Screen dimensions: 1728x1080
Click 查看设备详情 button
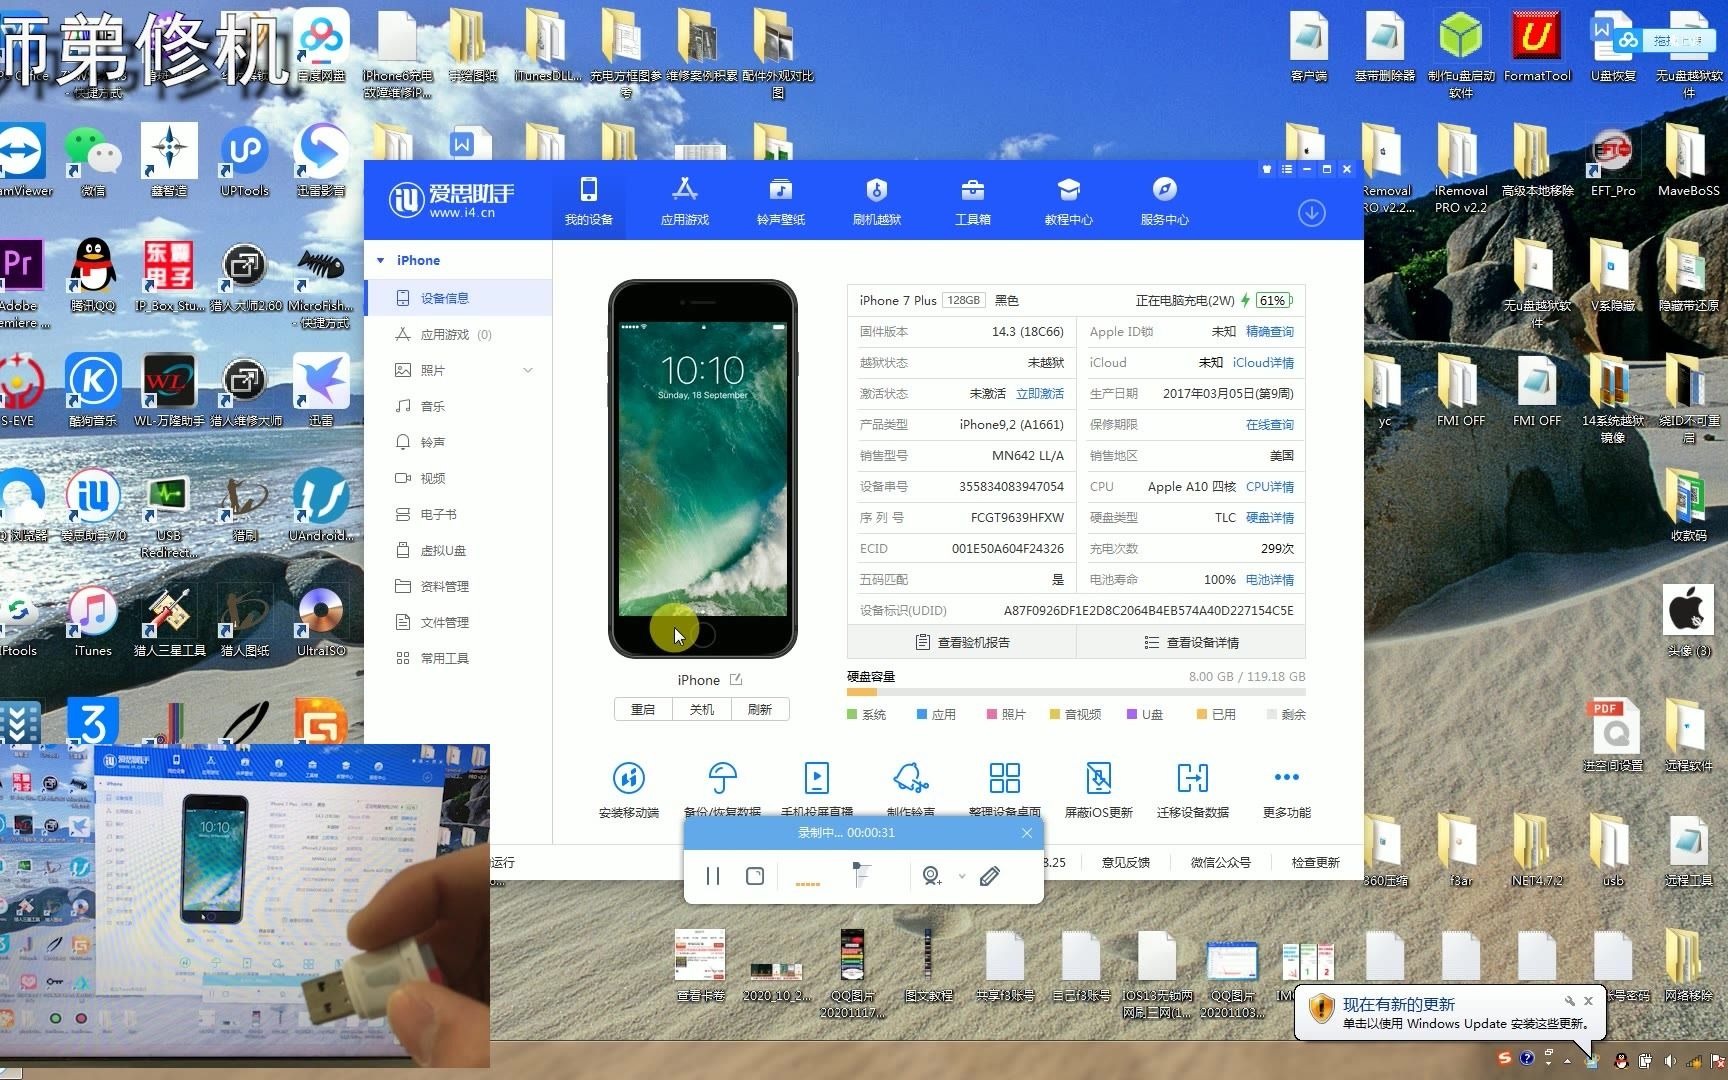[1191, 642]
